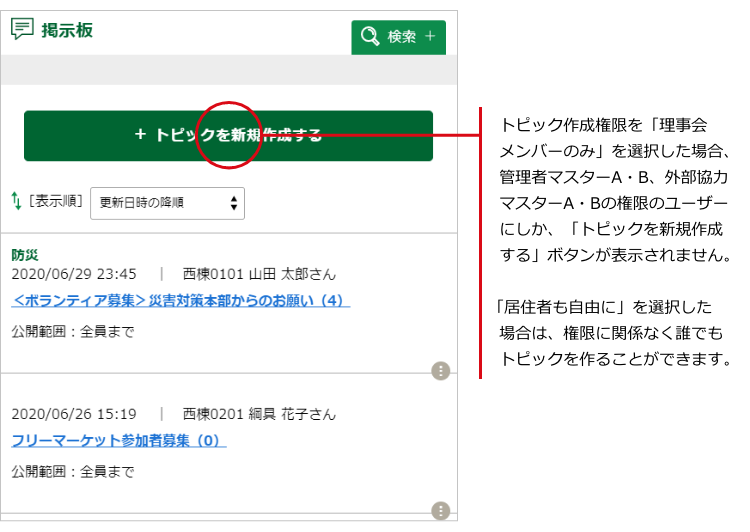Click the 掲示板 page heading

pyautogui.click(x=67, y=30)
